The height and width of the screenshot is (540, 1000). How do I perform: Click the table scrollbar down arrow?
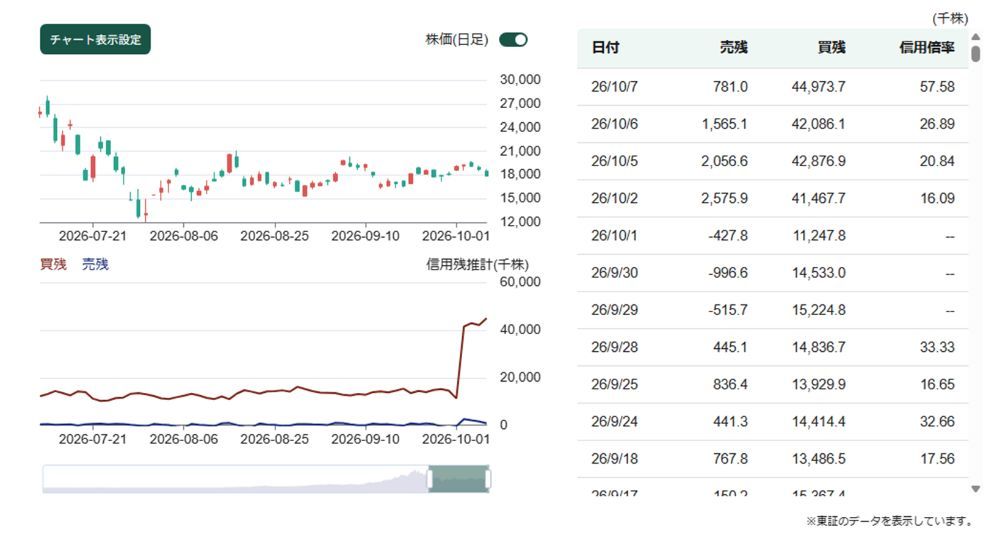tap(975, 489)
